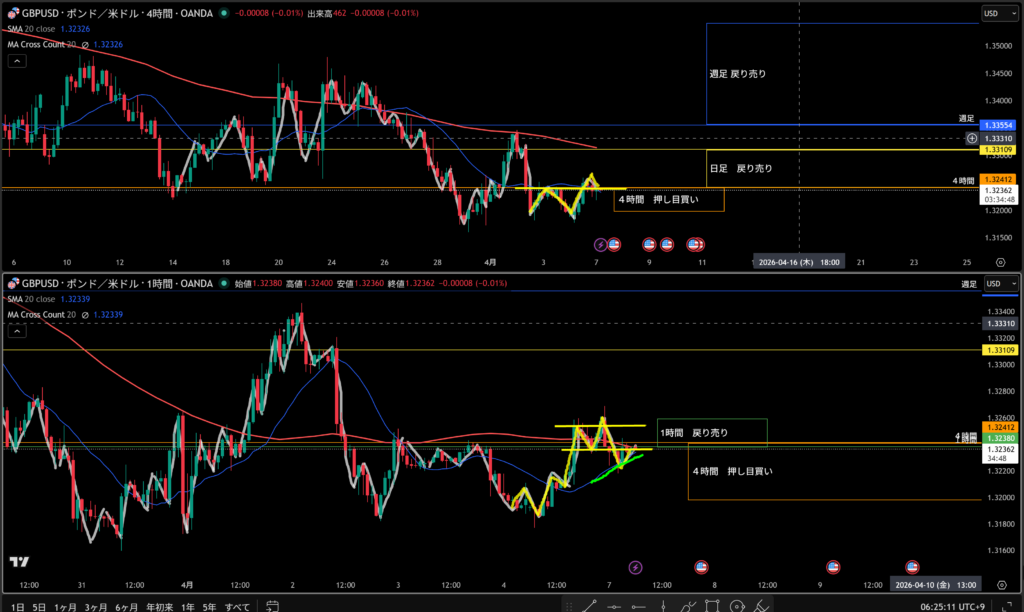Select the 3ヶ月 time range
Screen dimensions: 1024x612
(x=96, y=606)
